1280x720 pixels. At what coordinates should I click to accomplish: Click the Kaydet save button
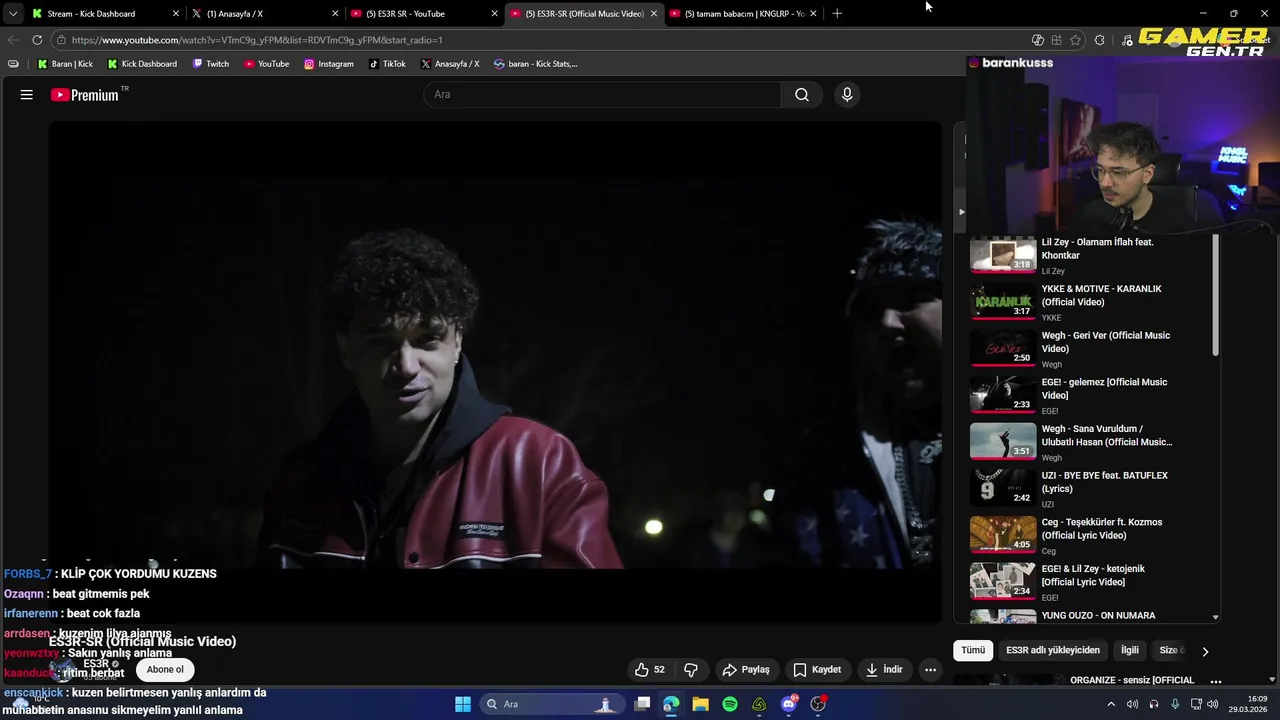[817, 670]
